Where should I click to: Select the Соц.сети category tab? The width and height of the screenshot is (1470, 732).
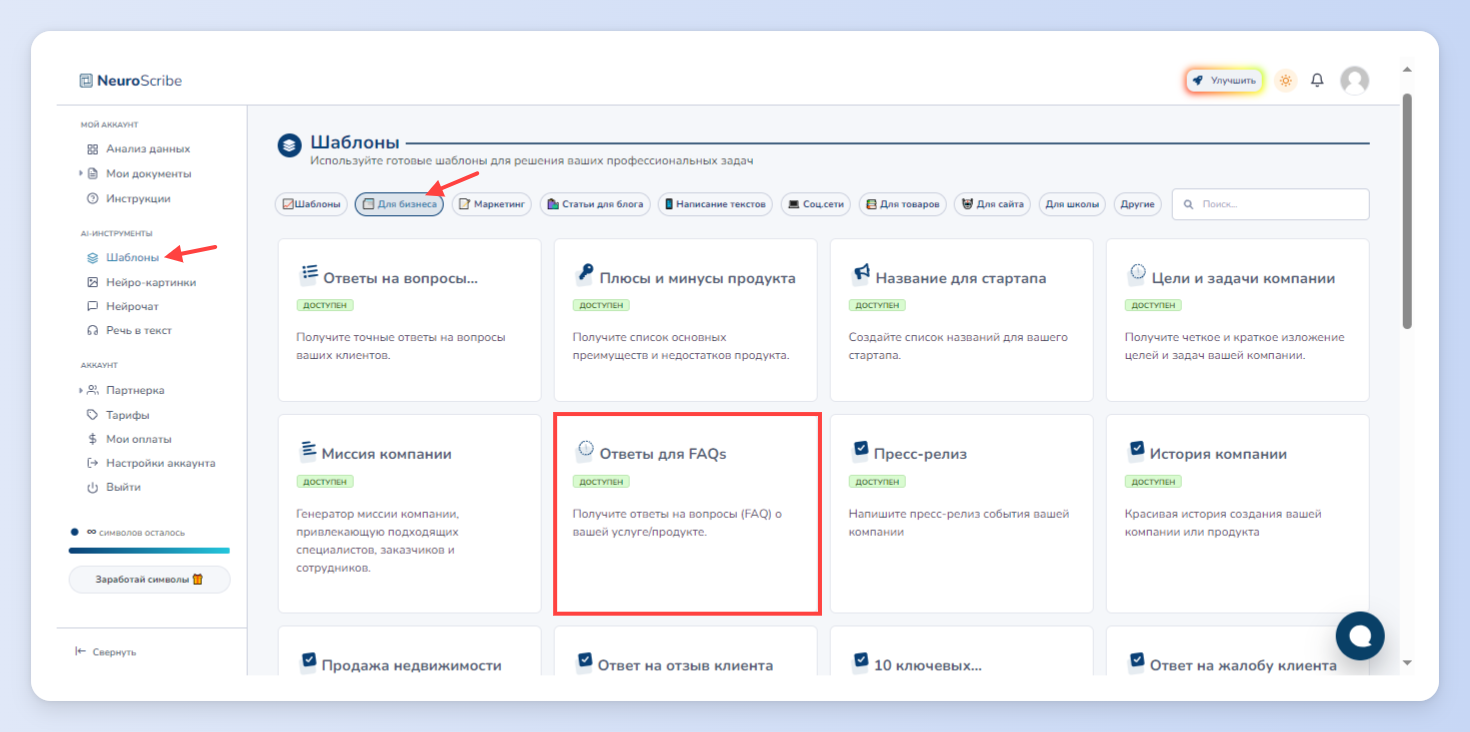(x=816, y=204)
